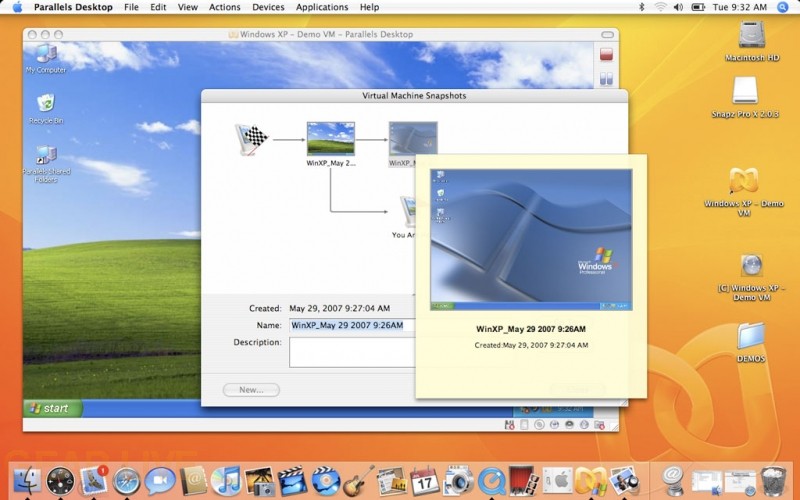The image size is (800, 500).
Task: Click the snapshot Name text field
Action: pos(353,325)
